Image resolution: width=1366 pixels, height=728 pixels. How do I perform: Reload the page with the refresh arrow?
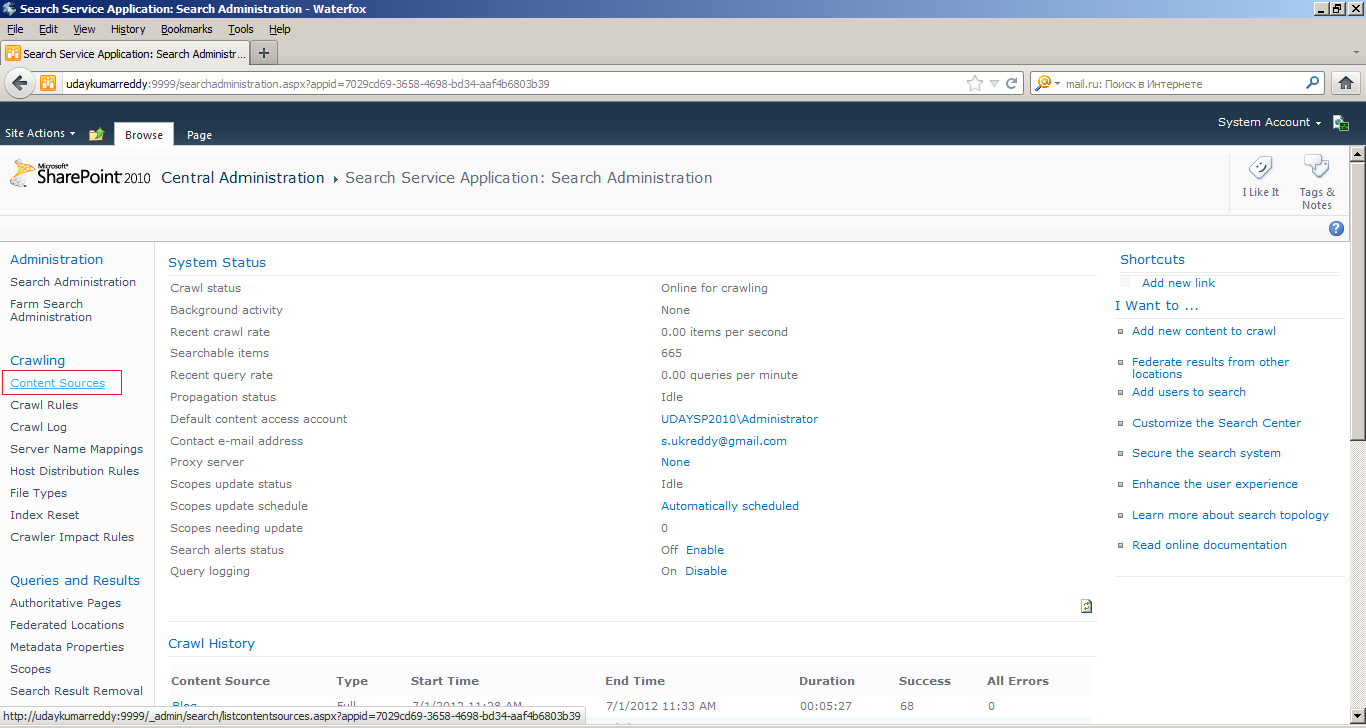(x=1012, y=84)
